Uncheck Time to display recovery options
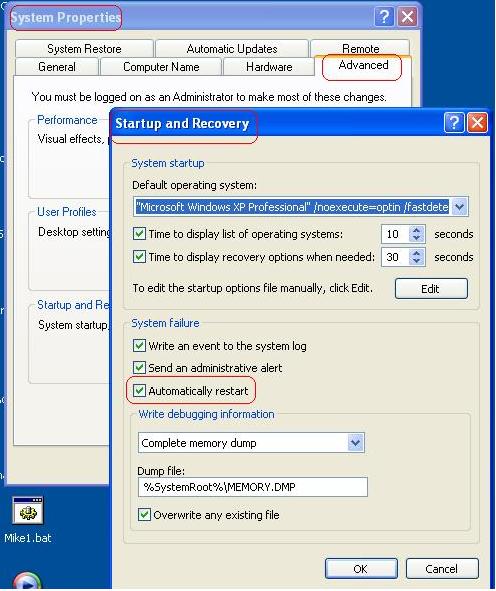Screen dimensions: 496x591 point(139,257)
